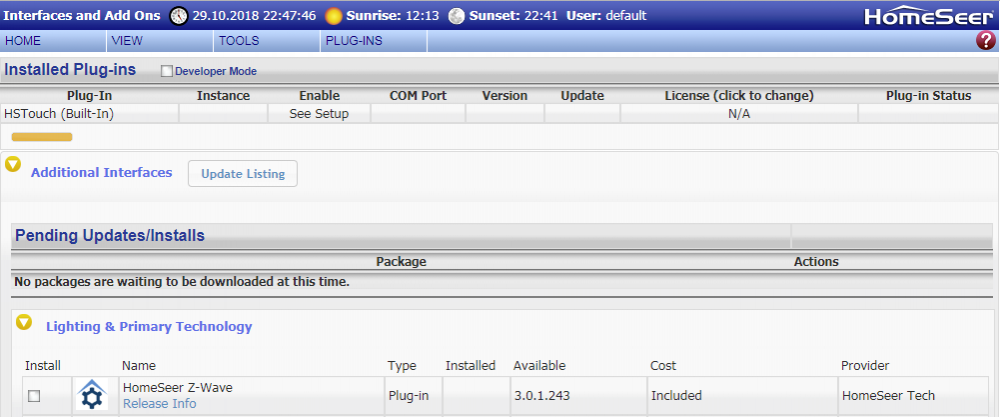Screen dimensions: 1000x417
Task: Open the HOME menu
Action: coord(23,41)
